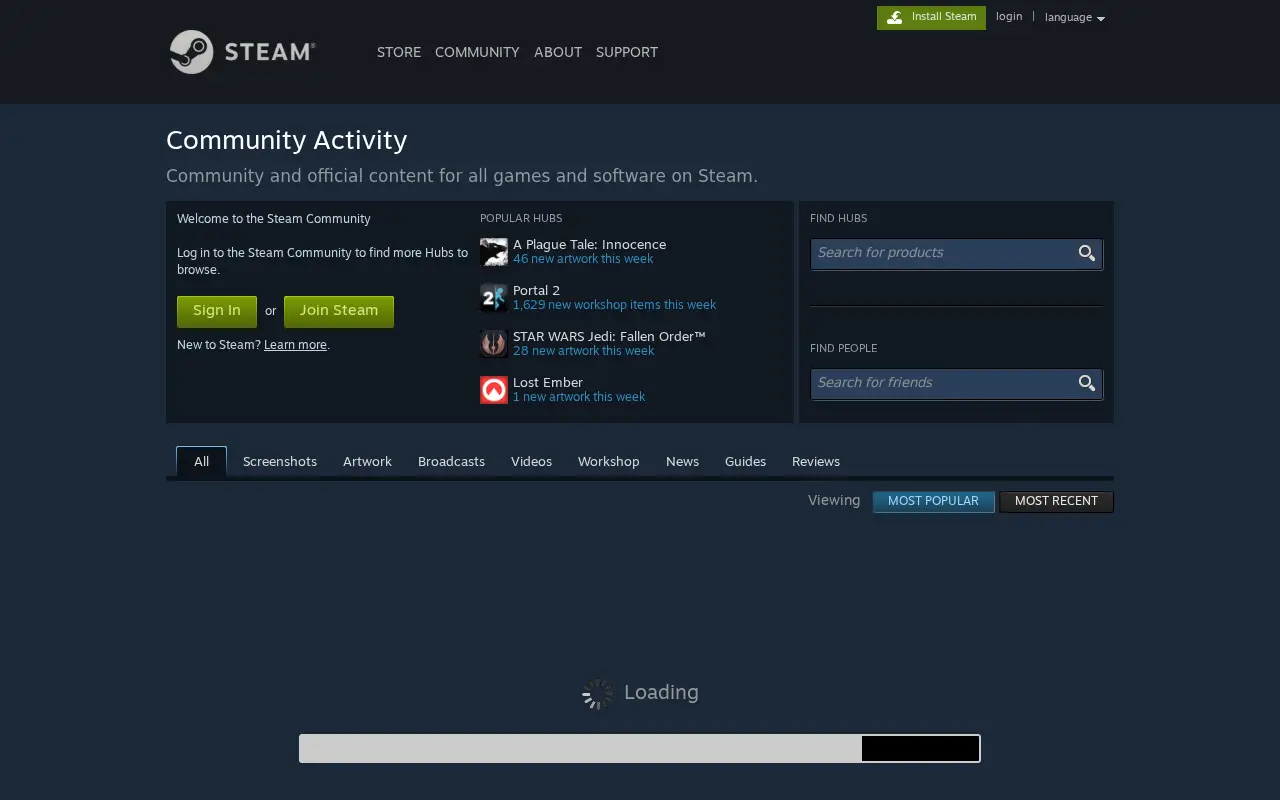
Task: Switch to the Reviews tab
Action: tap(816, 461)
